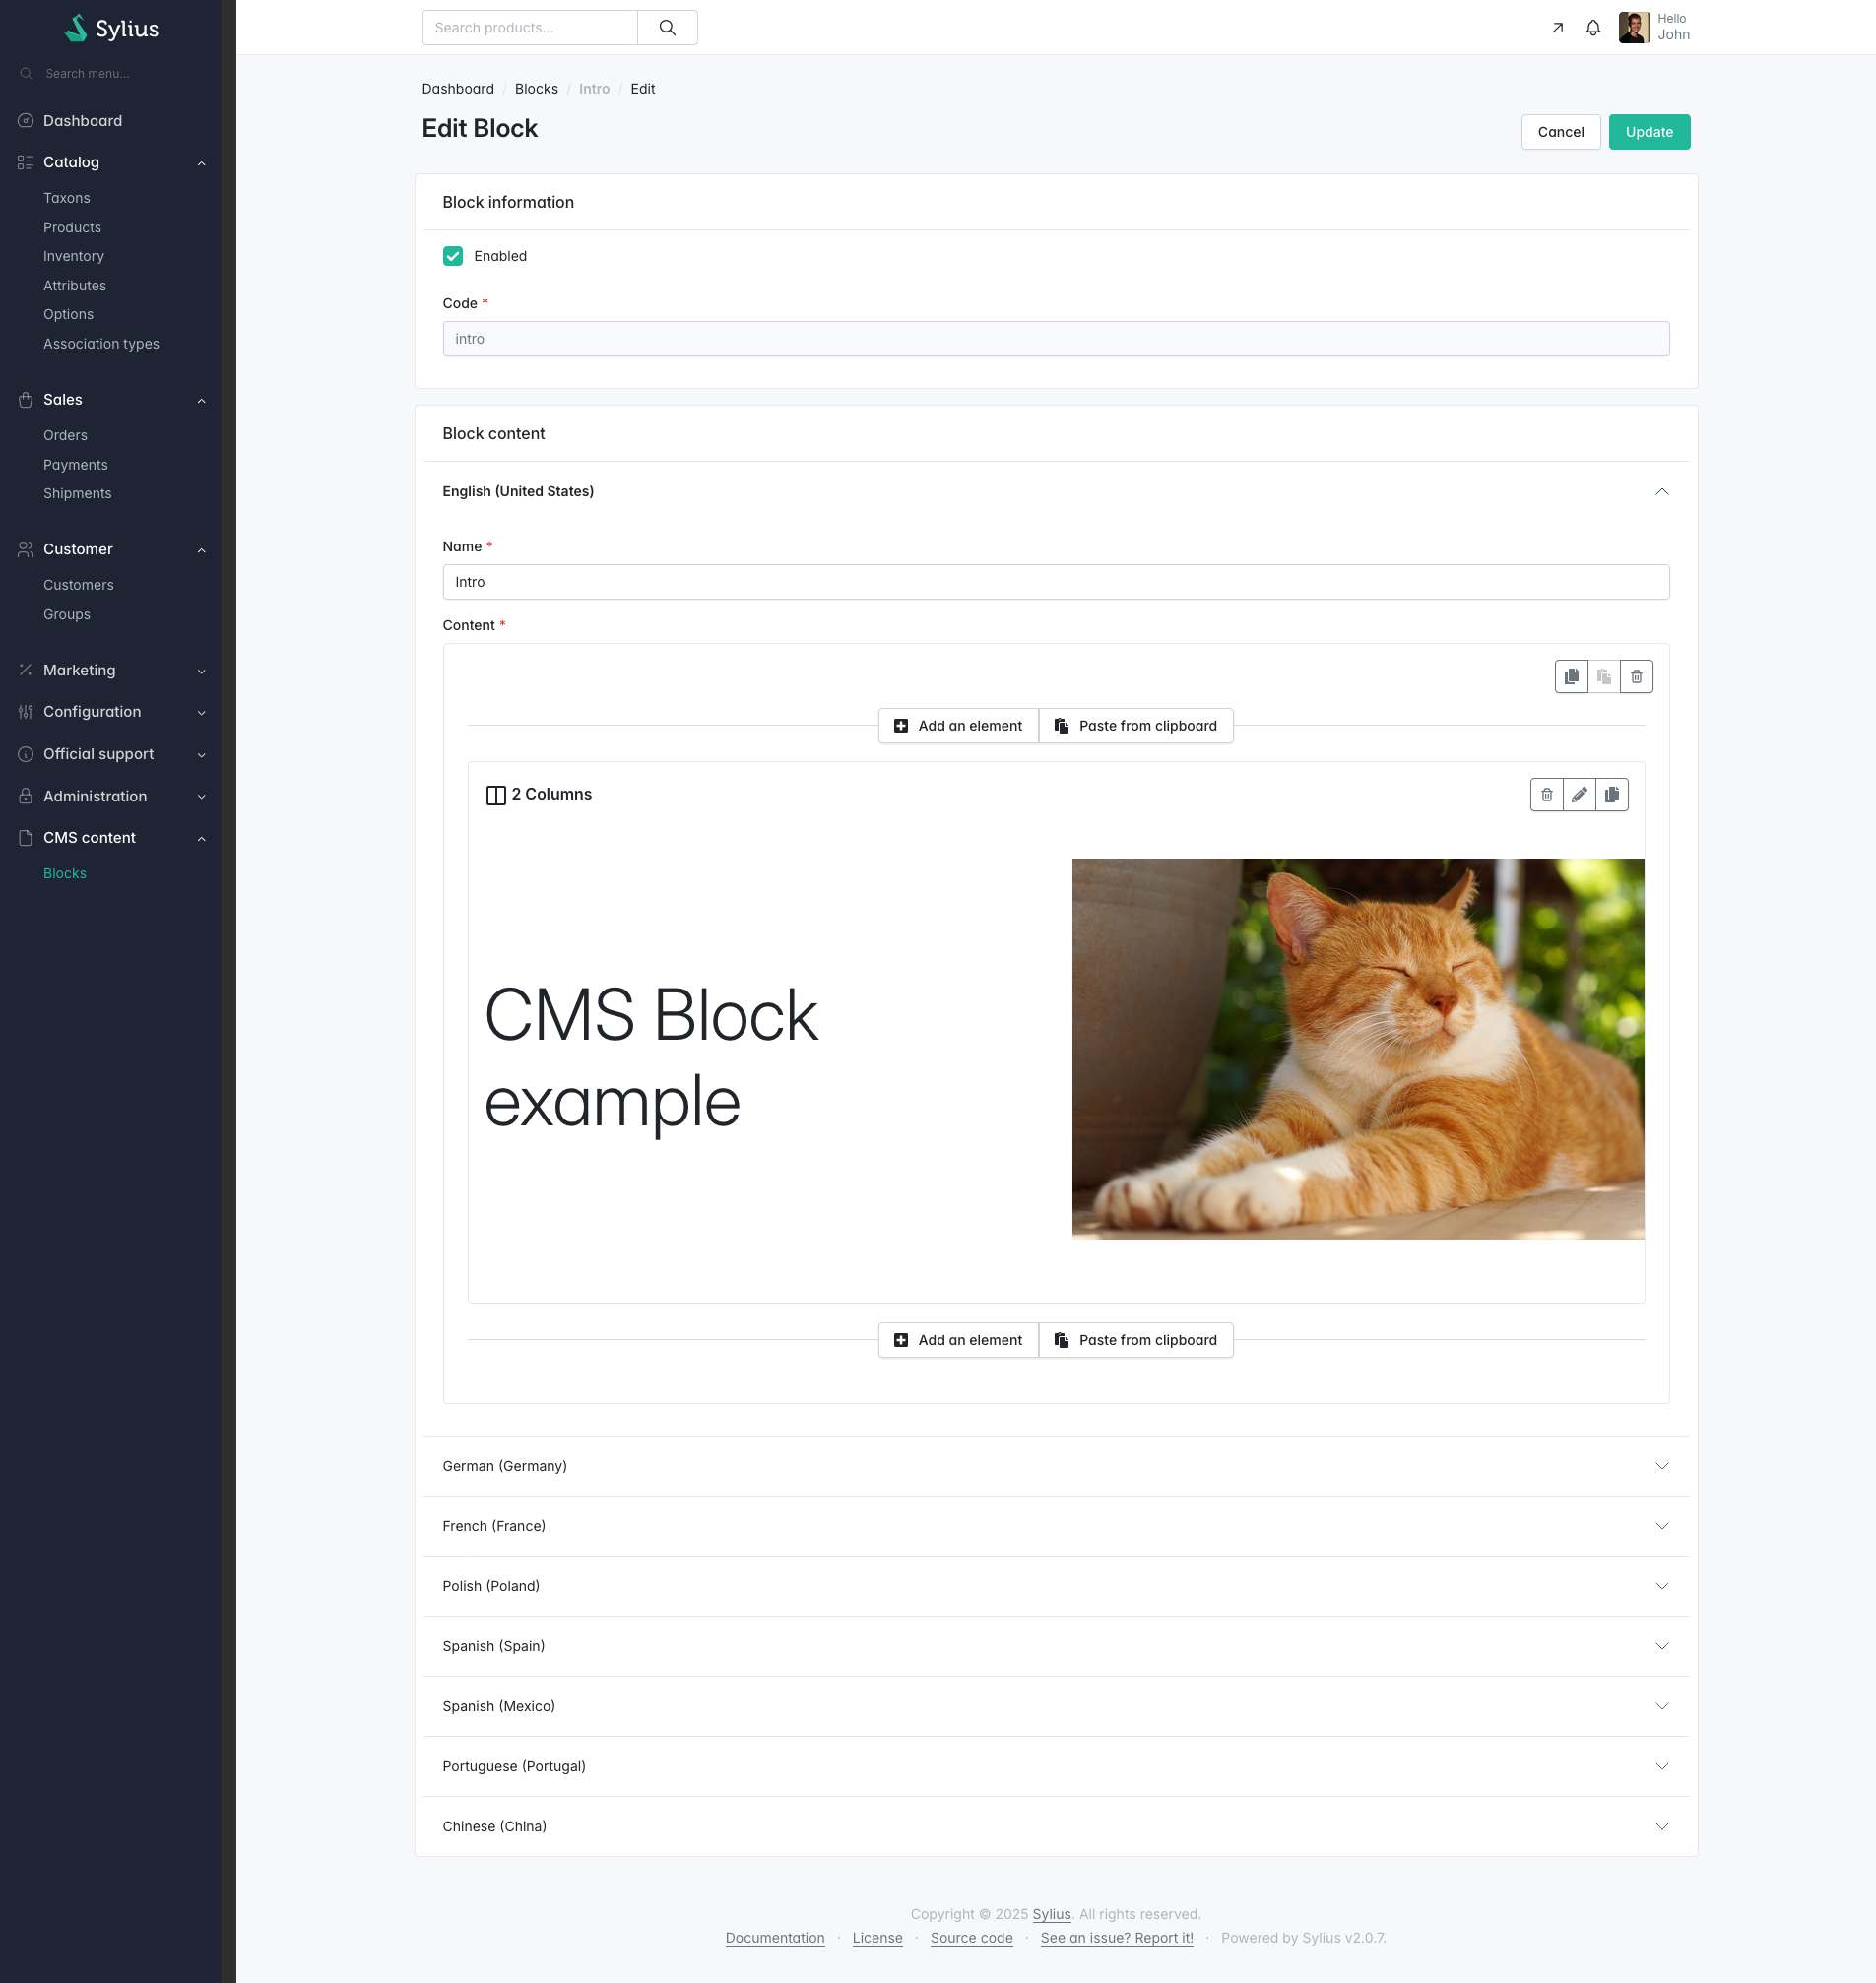This screenshot has width=1876, height=1983.
Task: Open Products in the sidebar
Action: point(72,227)
